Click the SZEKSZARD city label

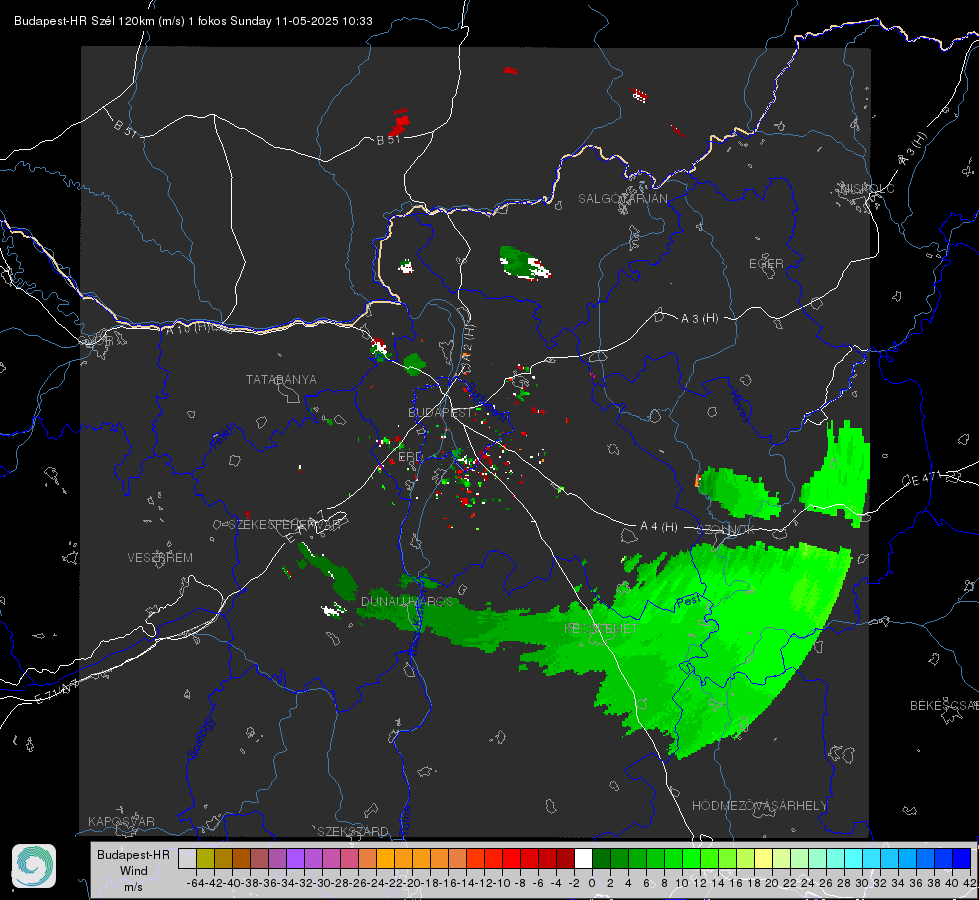pyautogui.click(x=353, y=831)
